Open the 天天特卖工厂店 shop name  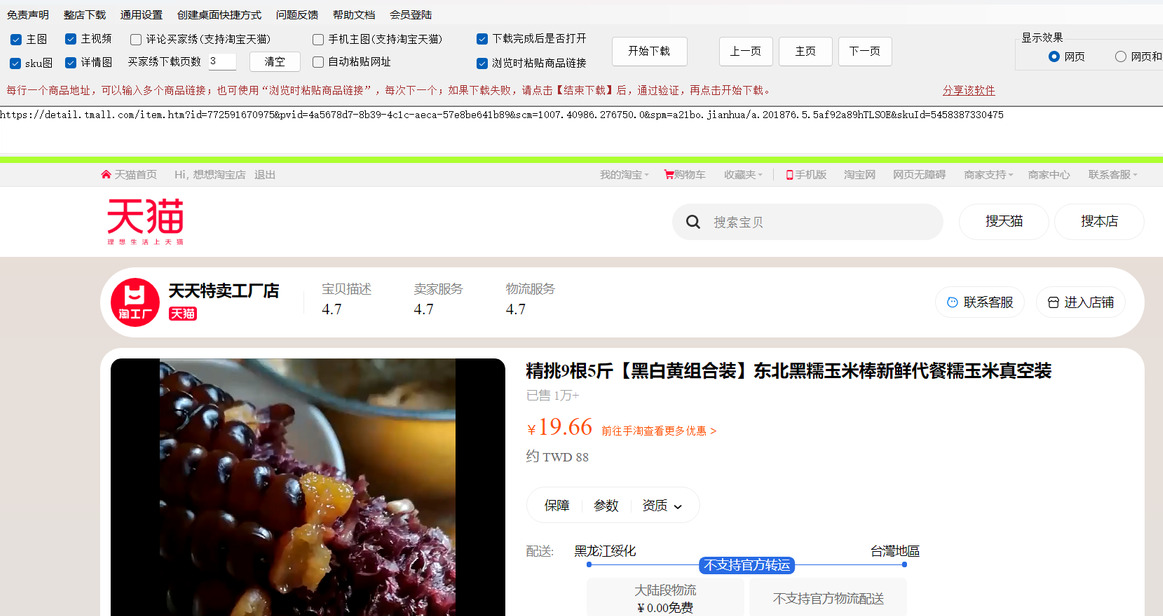224,291
